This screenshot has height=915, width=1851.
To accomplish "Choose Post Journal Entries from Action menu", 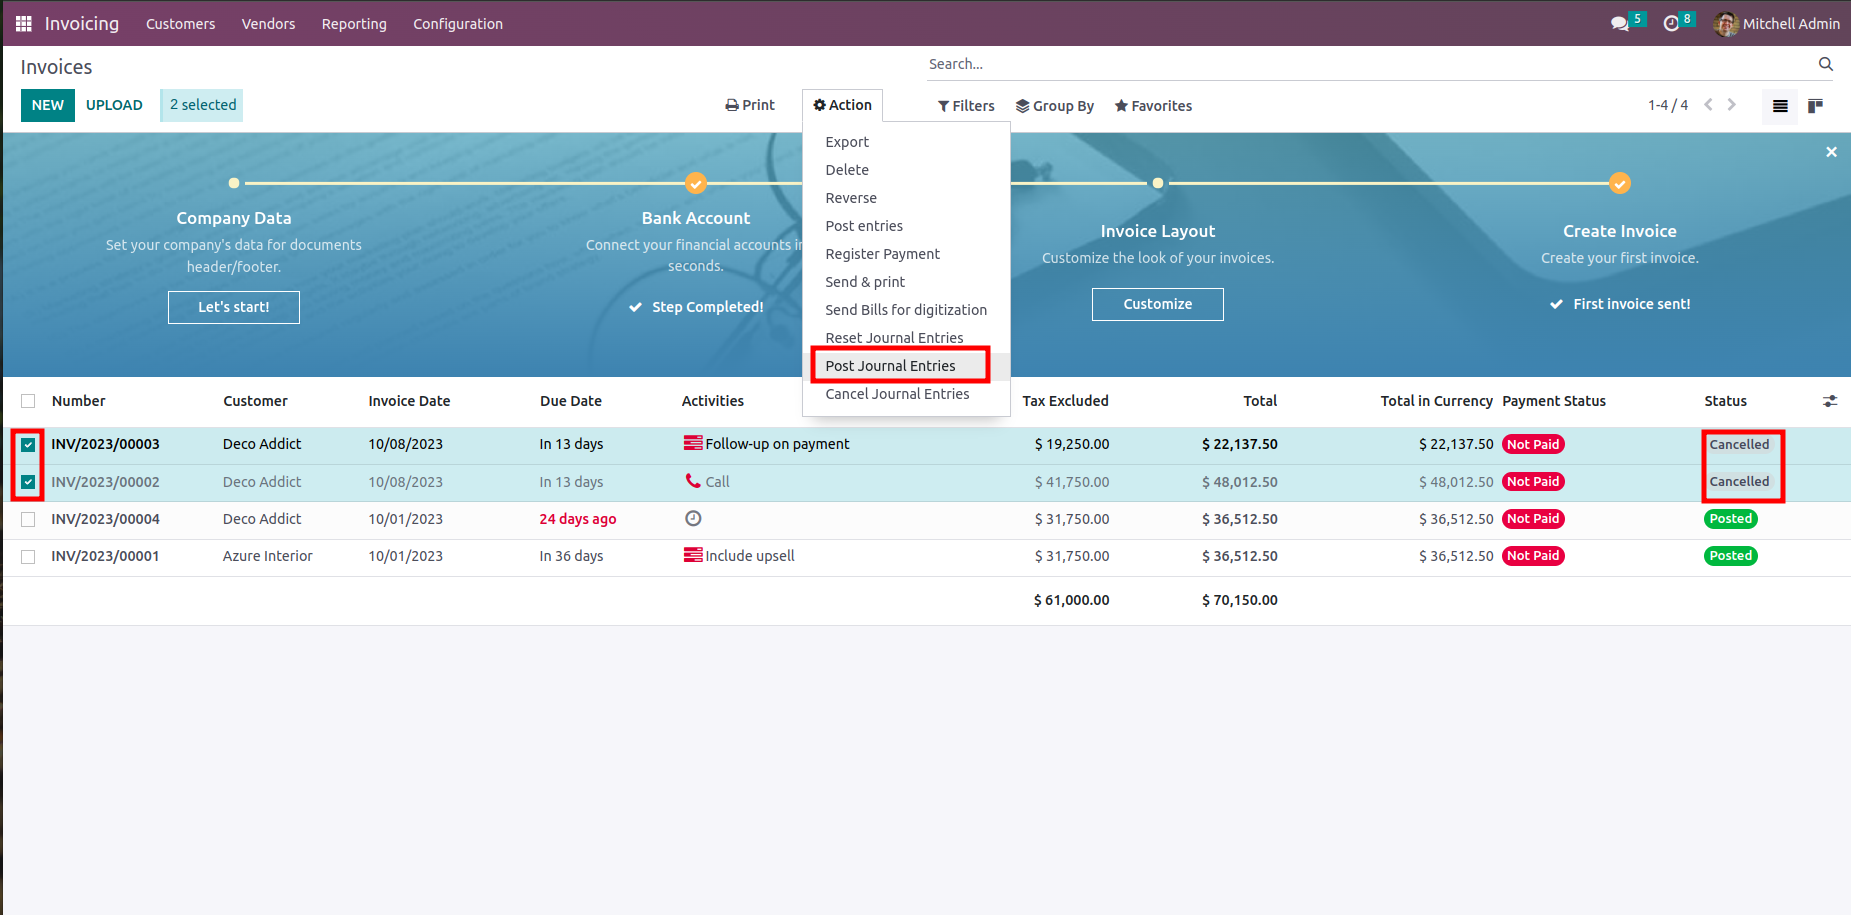I will 891,366.
